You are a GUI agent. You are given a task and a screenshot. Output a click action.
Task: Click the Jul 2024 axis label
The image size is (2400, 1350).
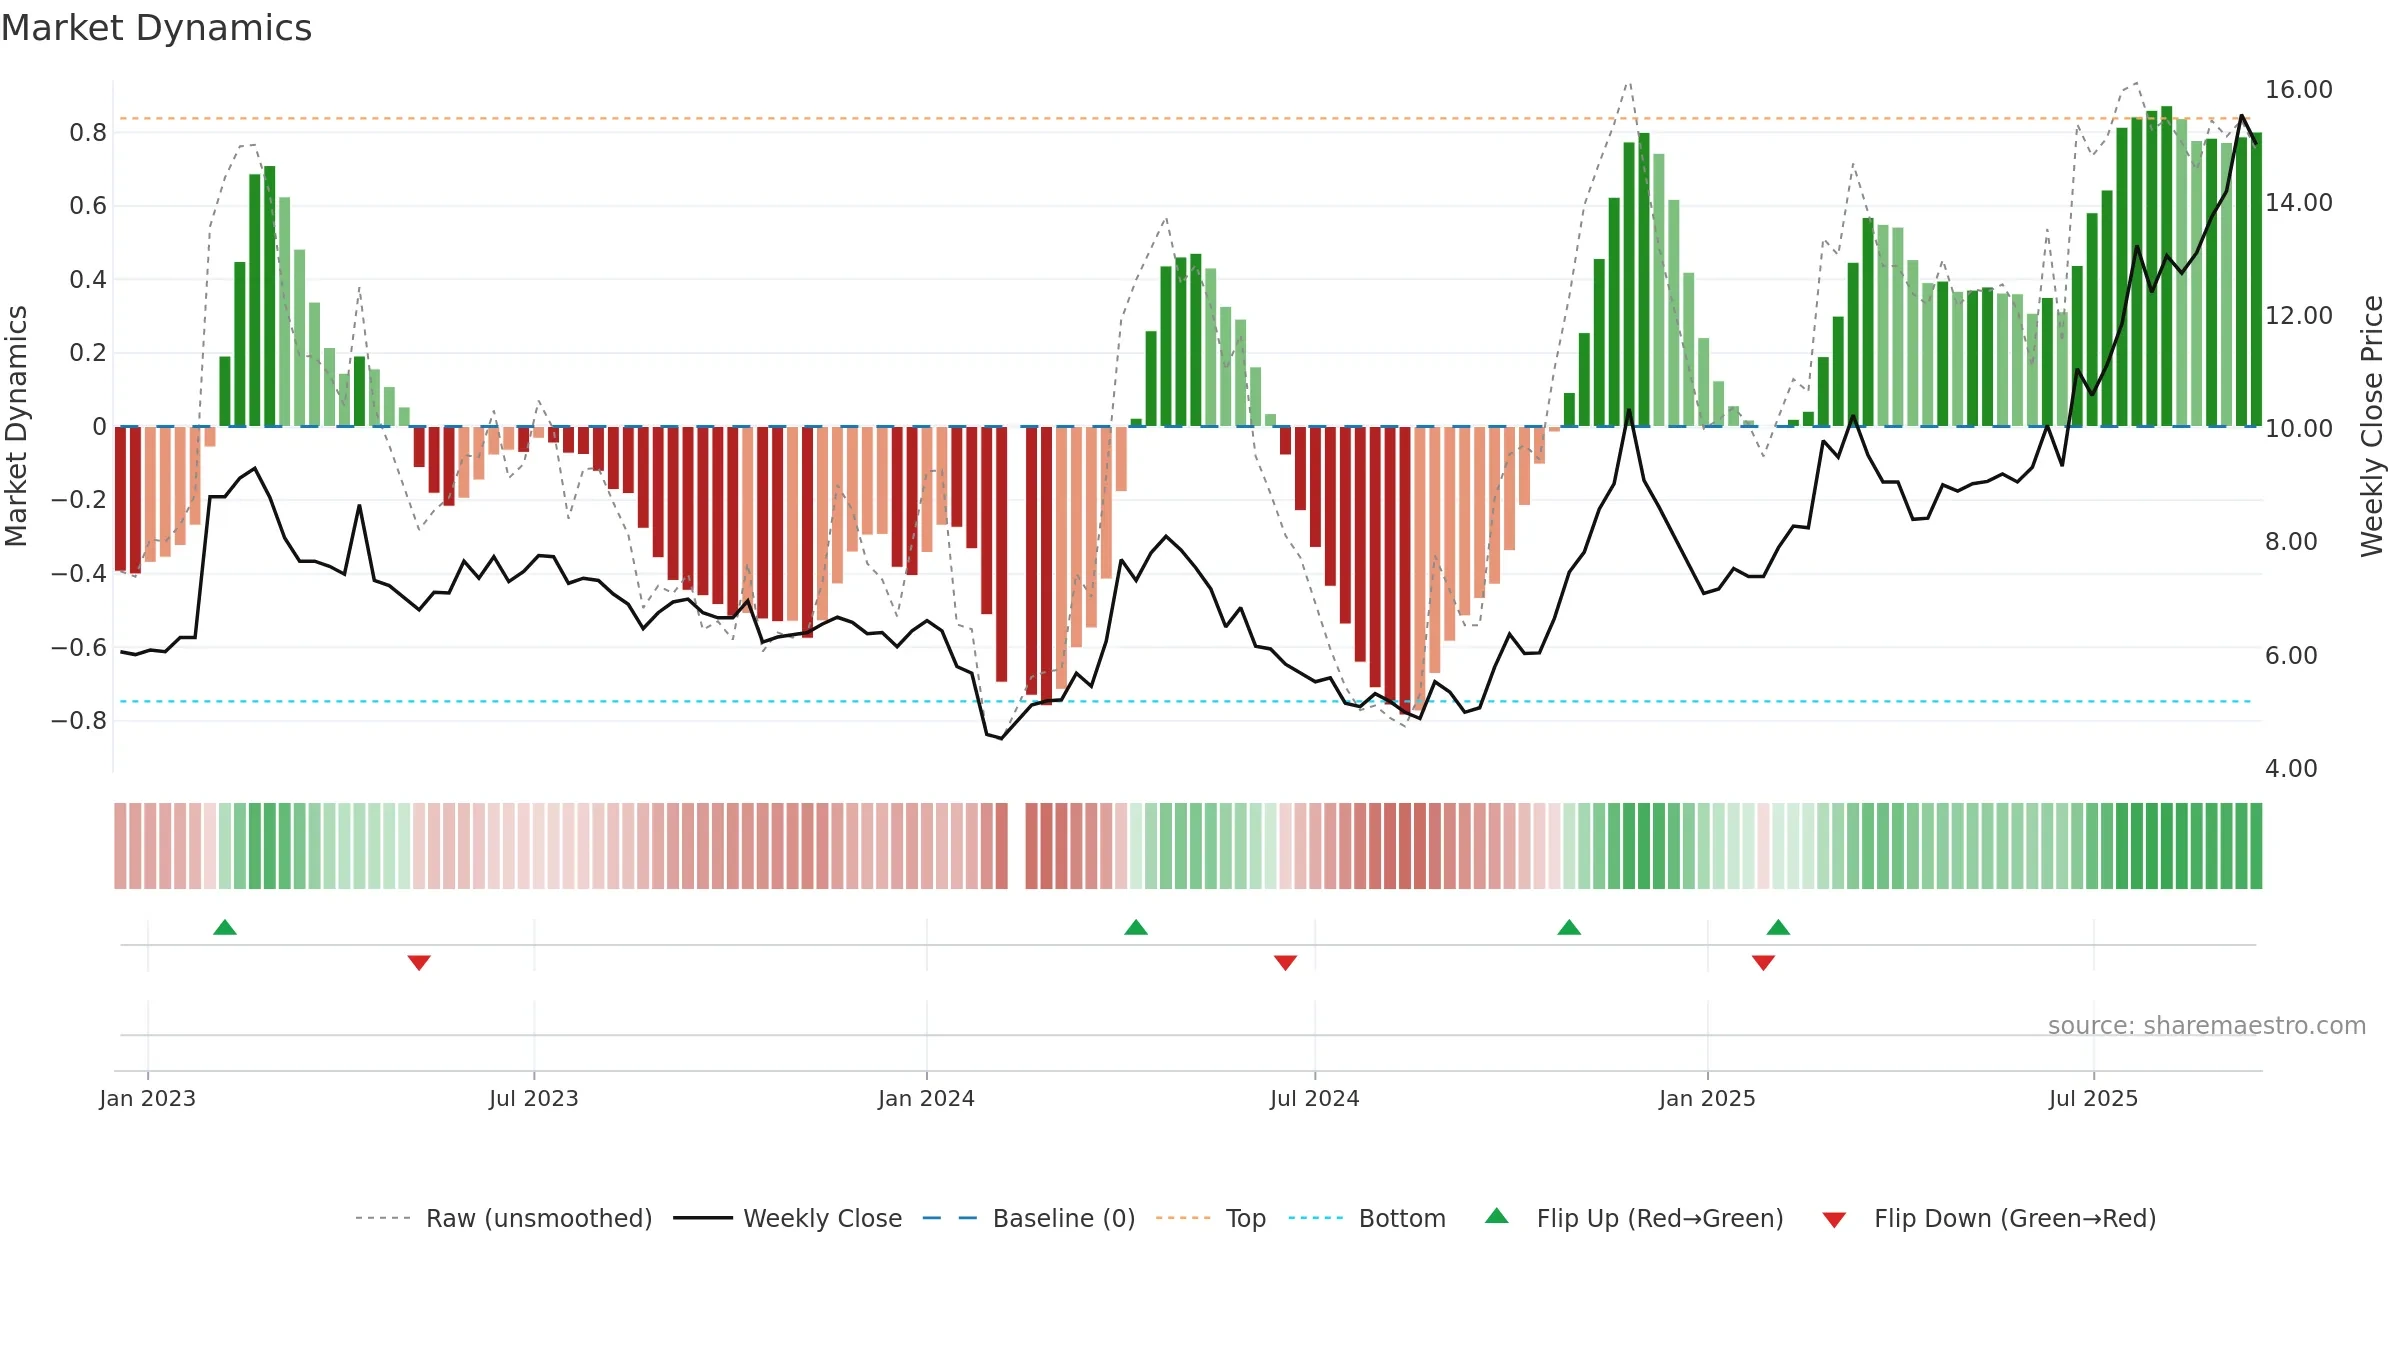(x=1315, y=1098)
